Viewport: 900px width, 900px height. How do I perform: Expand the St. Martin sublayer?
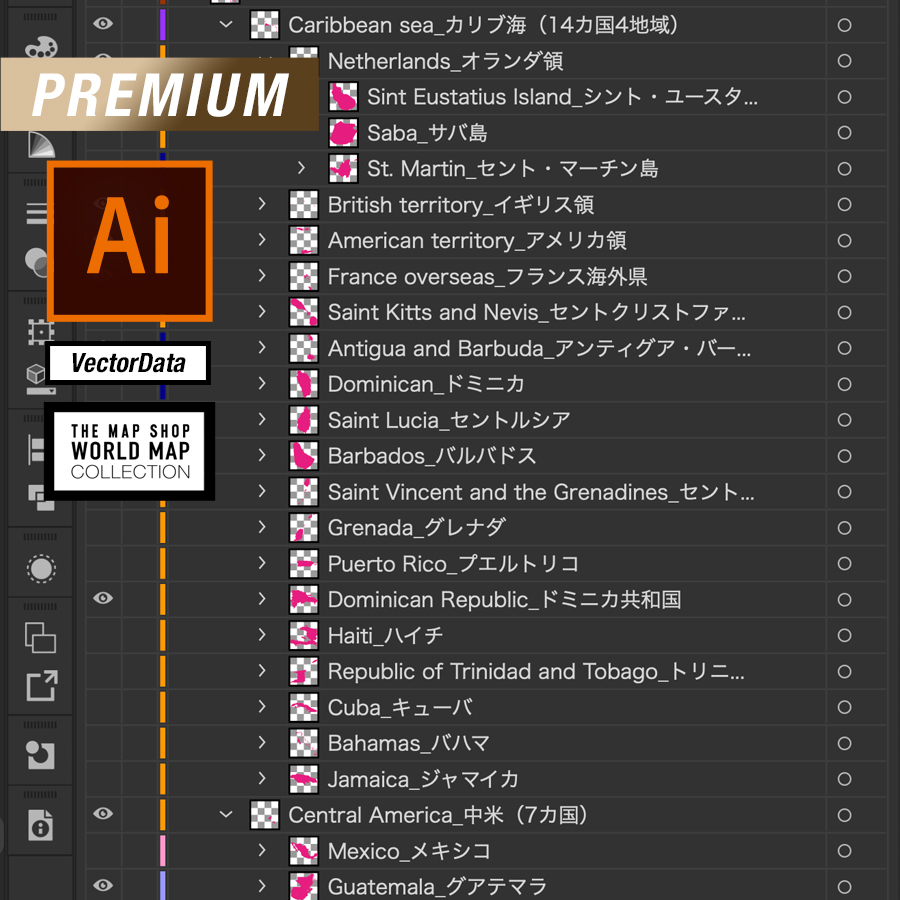[301, 168]
